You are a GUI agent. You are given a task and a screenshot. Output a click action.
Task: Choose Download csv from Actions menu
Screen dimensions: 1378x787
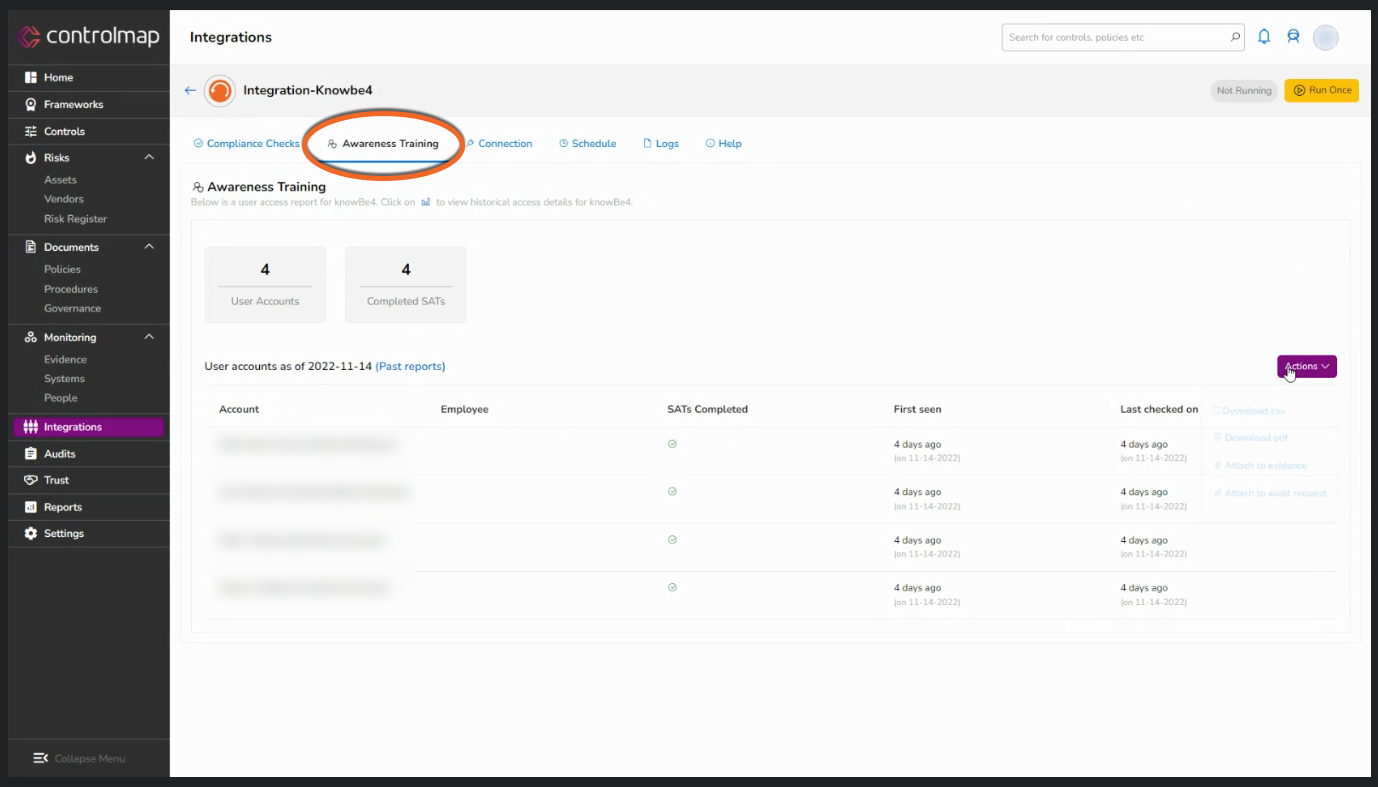click(x=1248, y=411)
